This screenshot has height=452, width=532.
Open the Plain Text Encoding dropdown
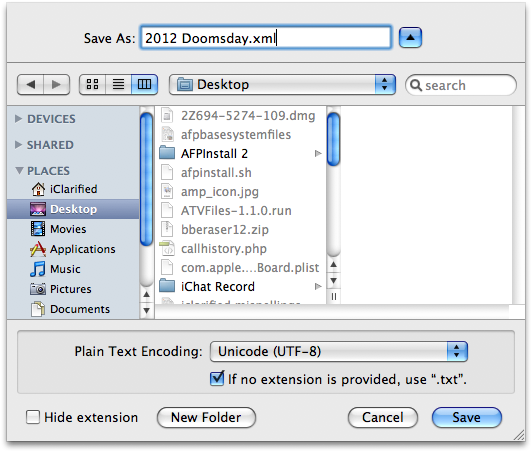click(x=339, y=351)
